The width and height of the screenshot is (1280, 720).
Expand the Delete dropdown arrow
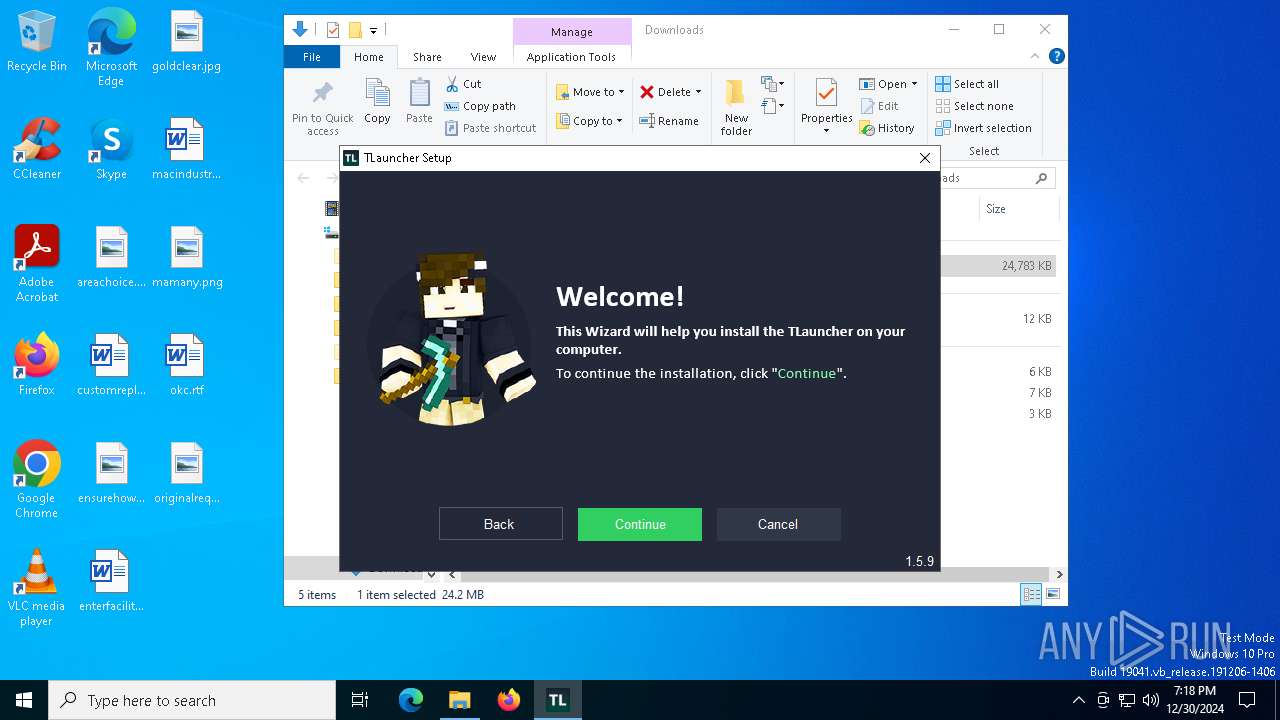coord(698,92)
